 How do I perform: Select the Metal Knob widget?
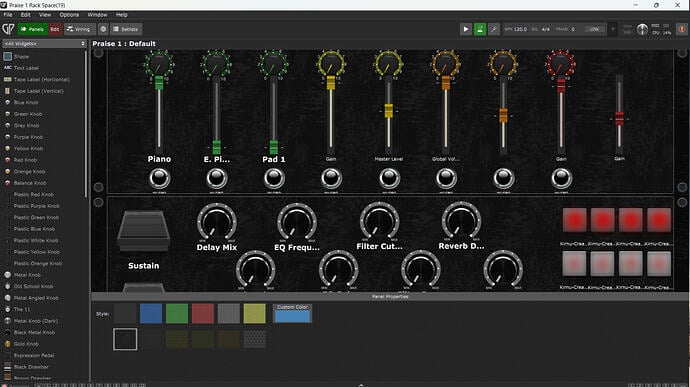tap(27, 275)
